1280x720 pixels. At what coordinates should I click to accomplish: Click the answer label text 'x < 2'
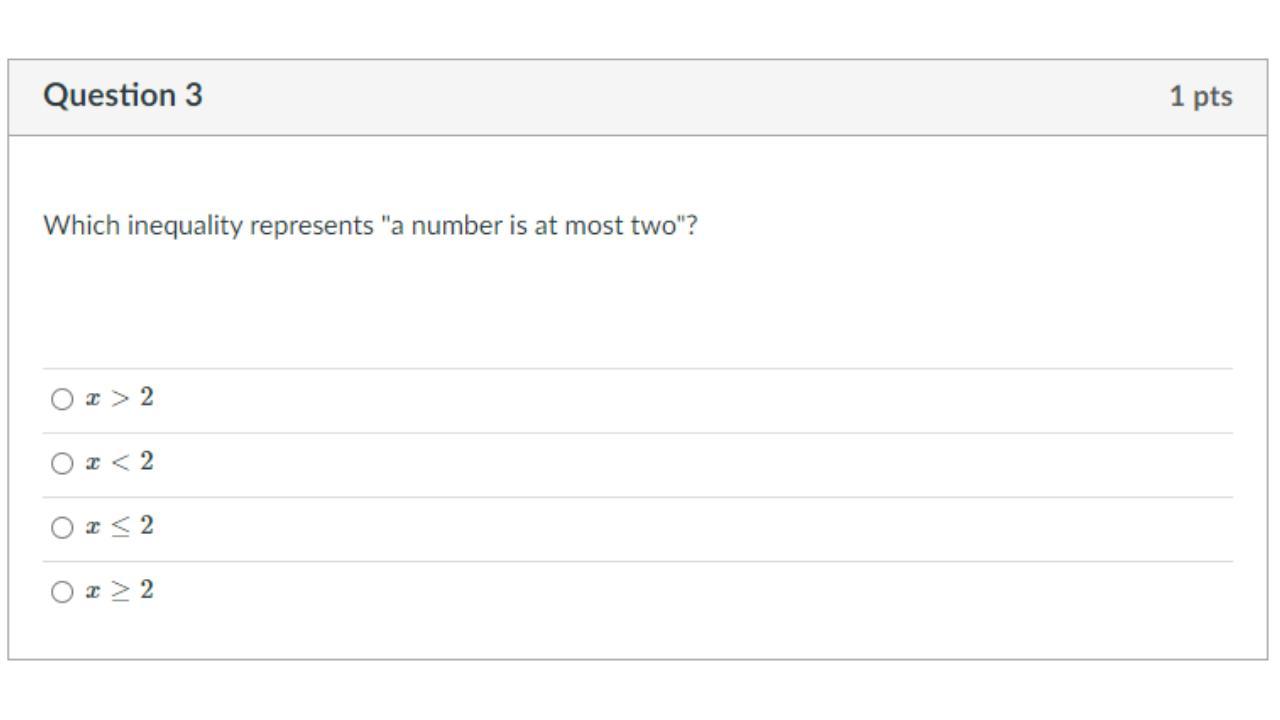pyautogui.click(x=120, y=462)
